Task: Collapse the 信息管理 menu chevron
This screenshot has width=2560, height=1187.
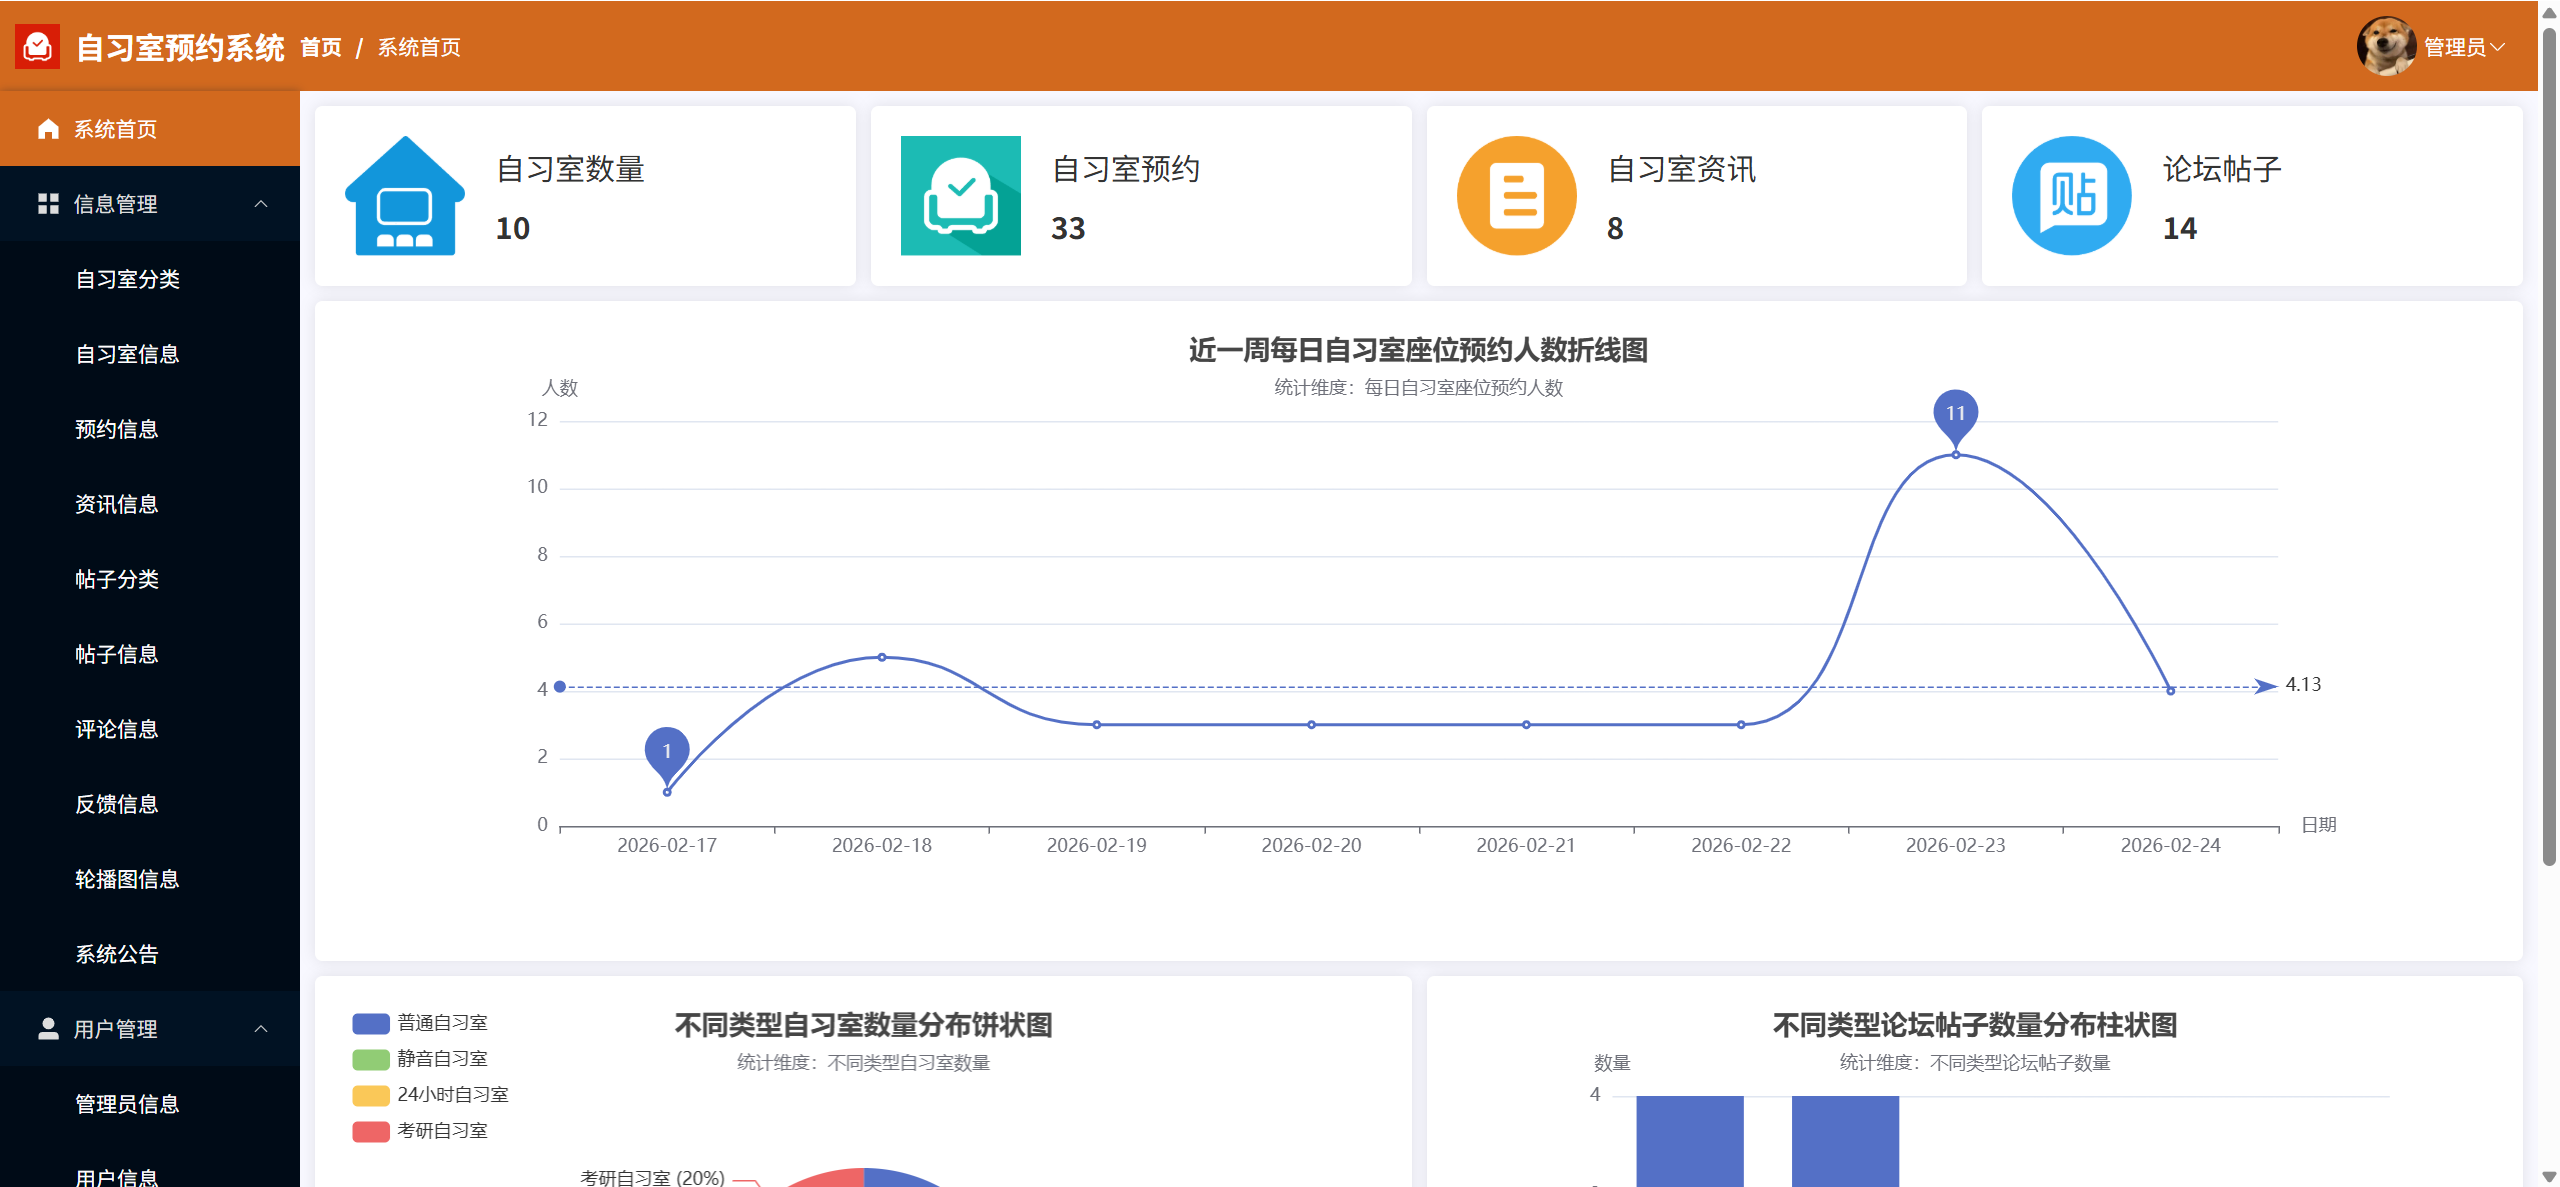Action: (261, 204)
